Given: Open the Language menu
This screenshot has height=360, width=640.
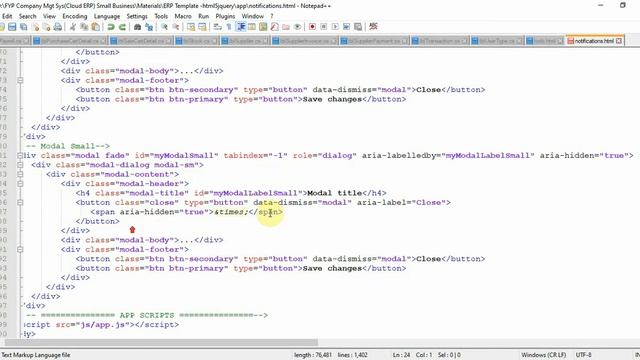Looking at the screenshot, I should [107, 16].
